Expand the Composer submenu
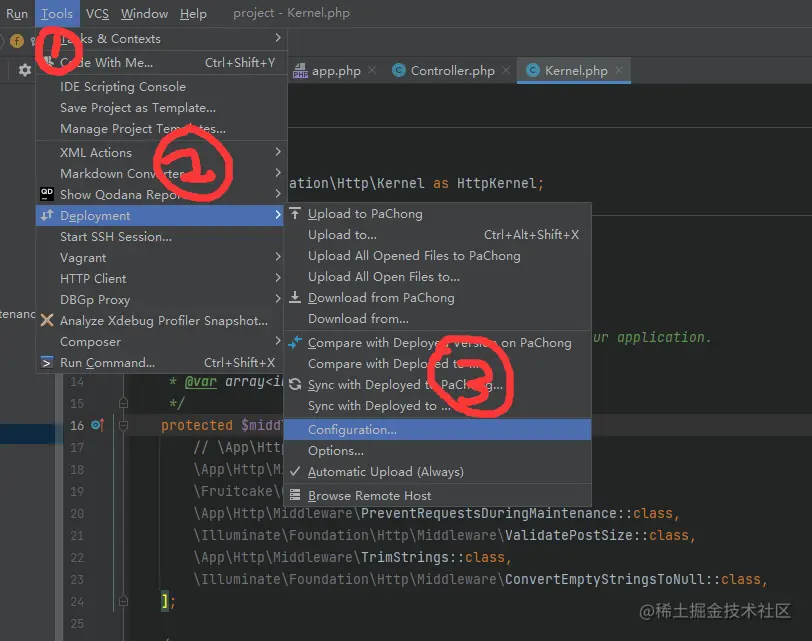 click(x=160, y=342)
